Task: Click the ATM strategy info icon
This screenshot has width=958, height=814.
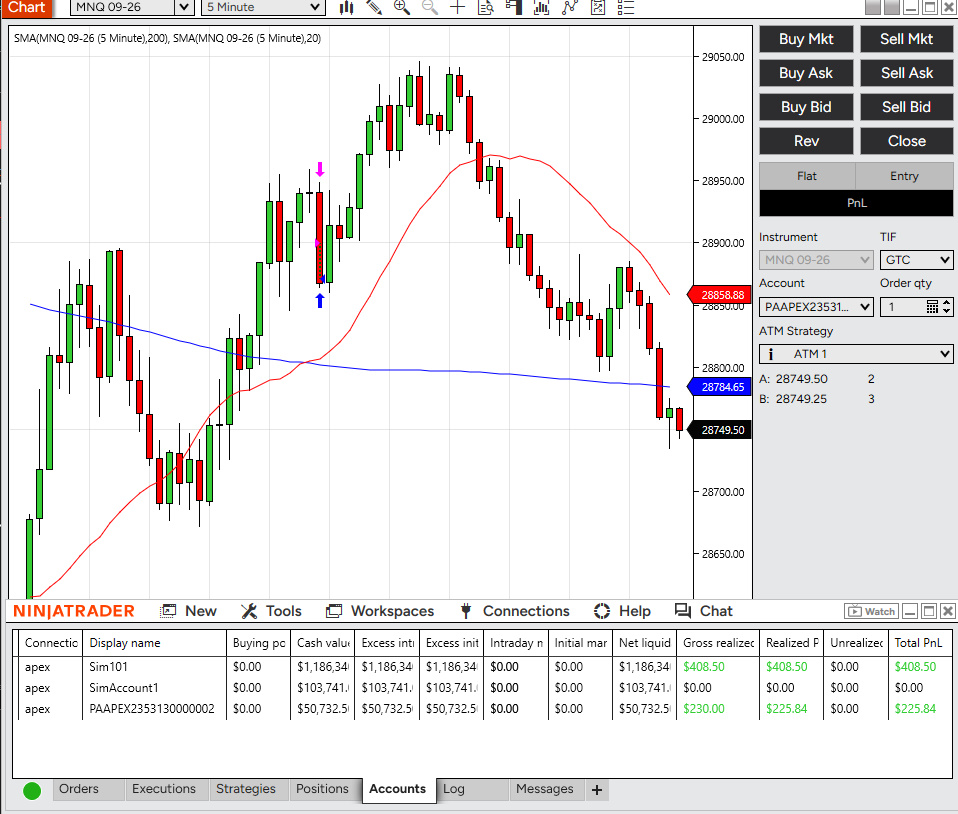Action: [771, 354]
